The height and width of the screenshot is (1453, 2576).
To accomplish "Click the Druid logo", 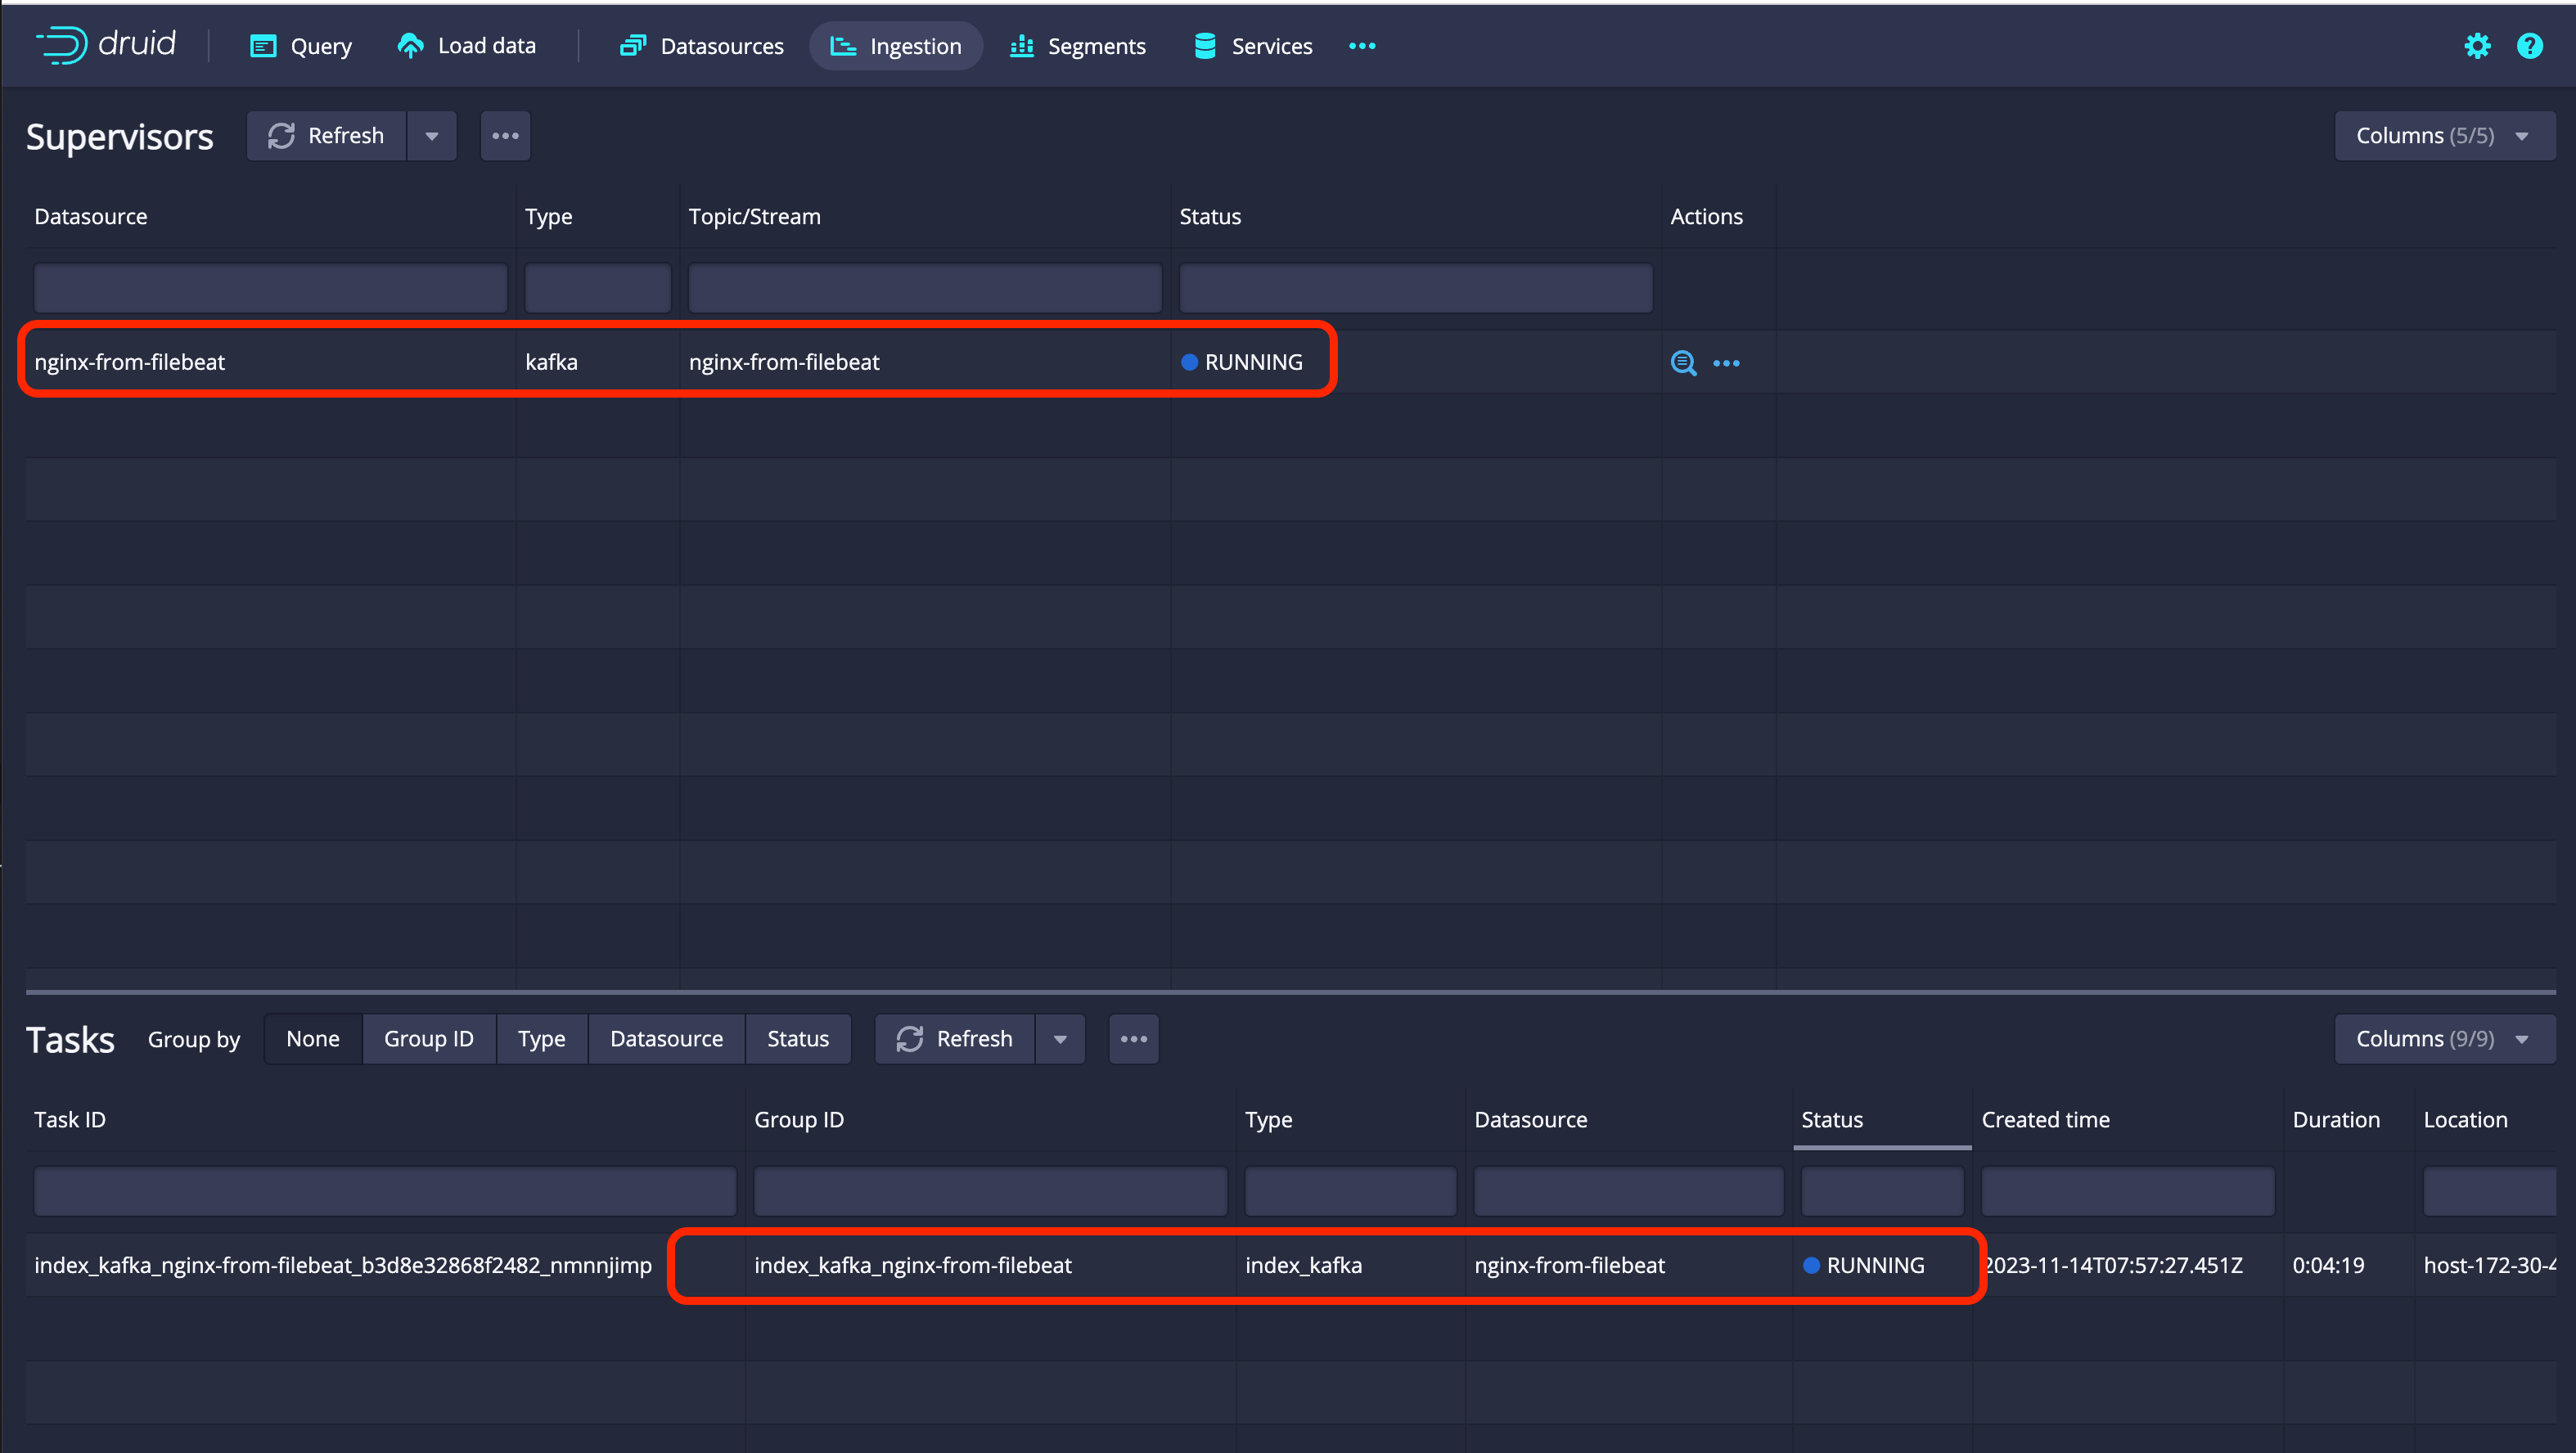I will point(106,45).
